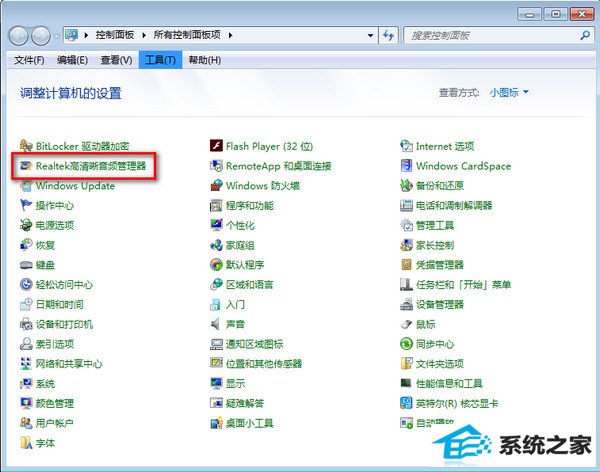Open the 设备和打印机 icon

26,324
